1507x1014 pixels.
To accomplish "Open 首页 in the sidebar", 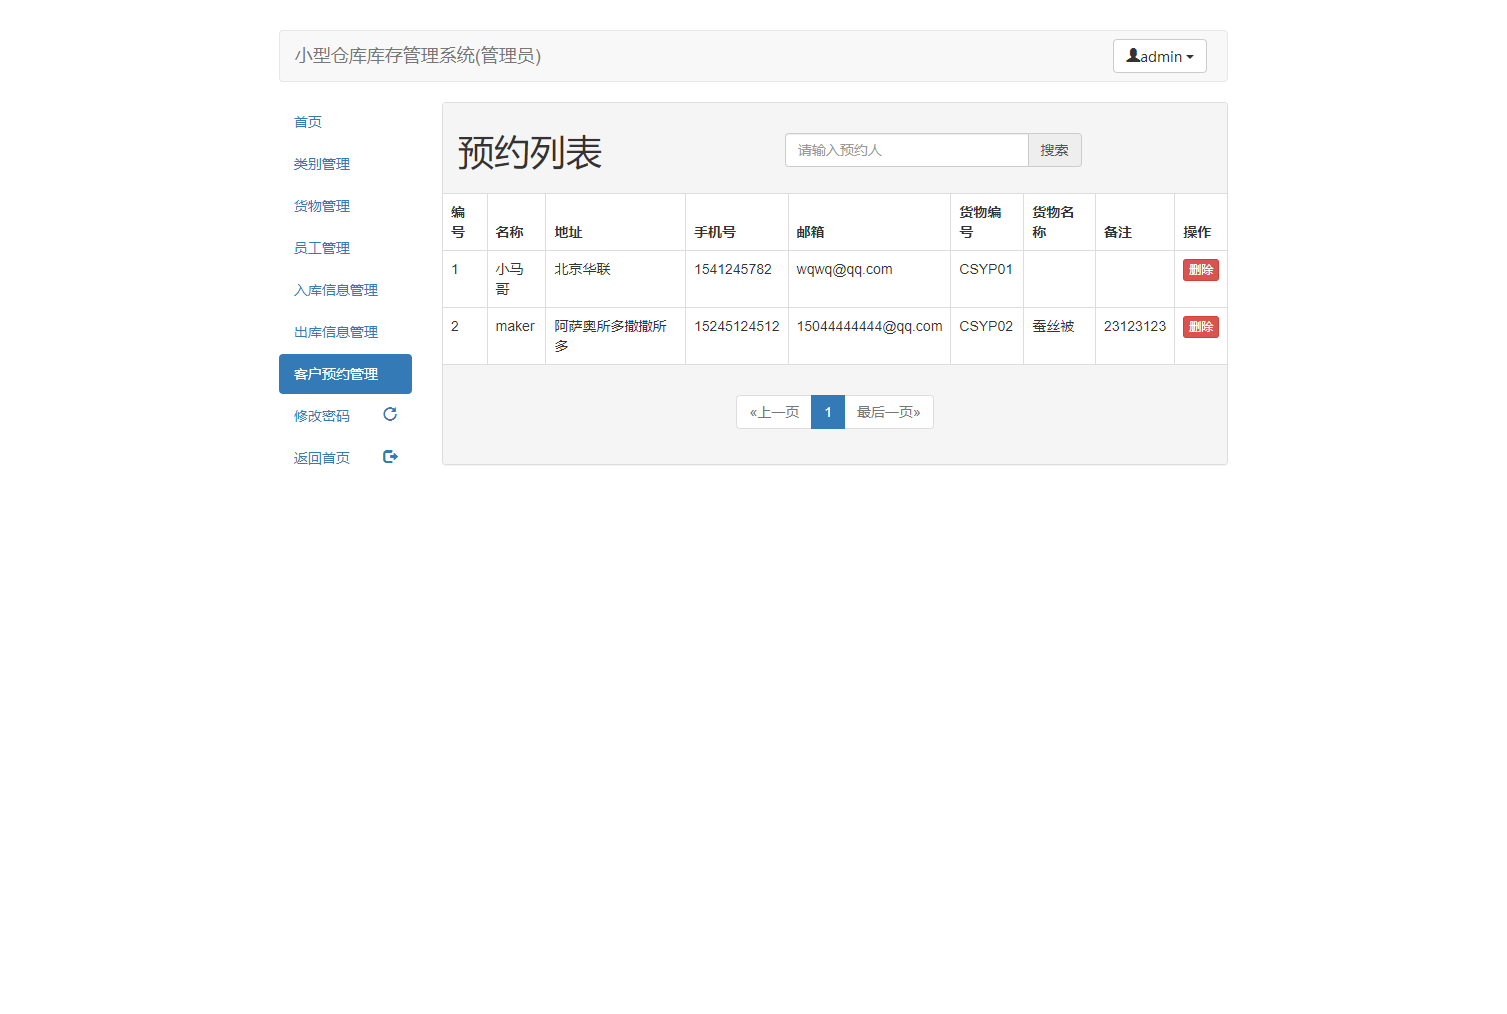I will [x=345, y=122].
